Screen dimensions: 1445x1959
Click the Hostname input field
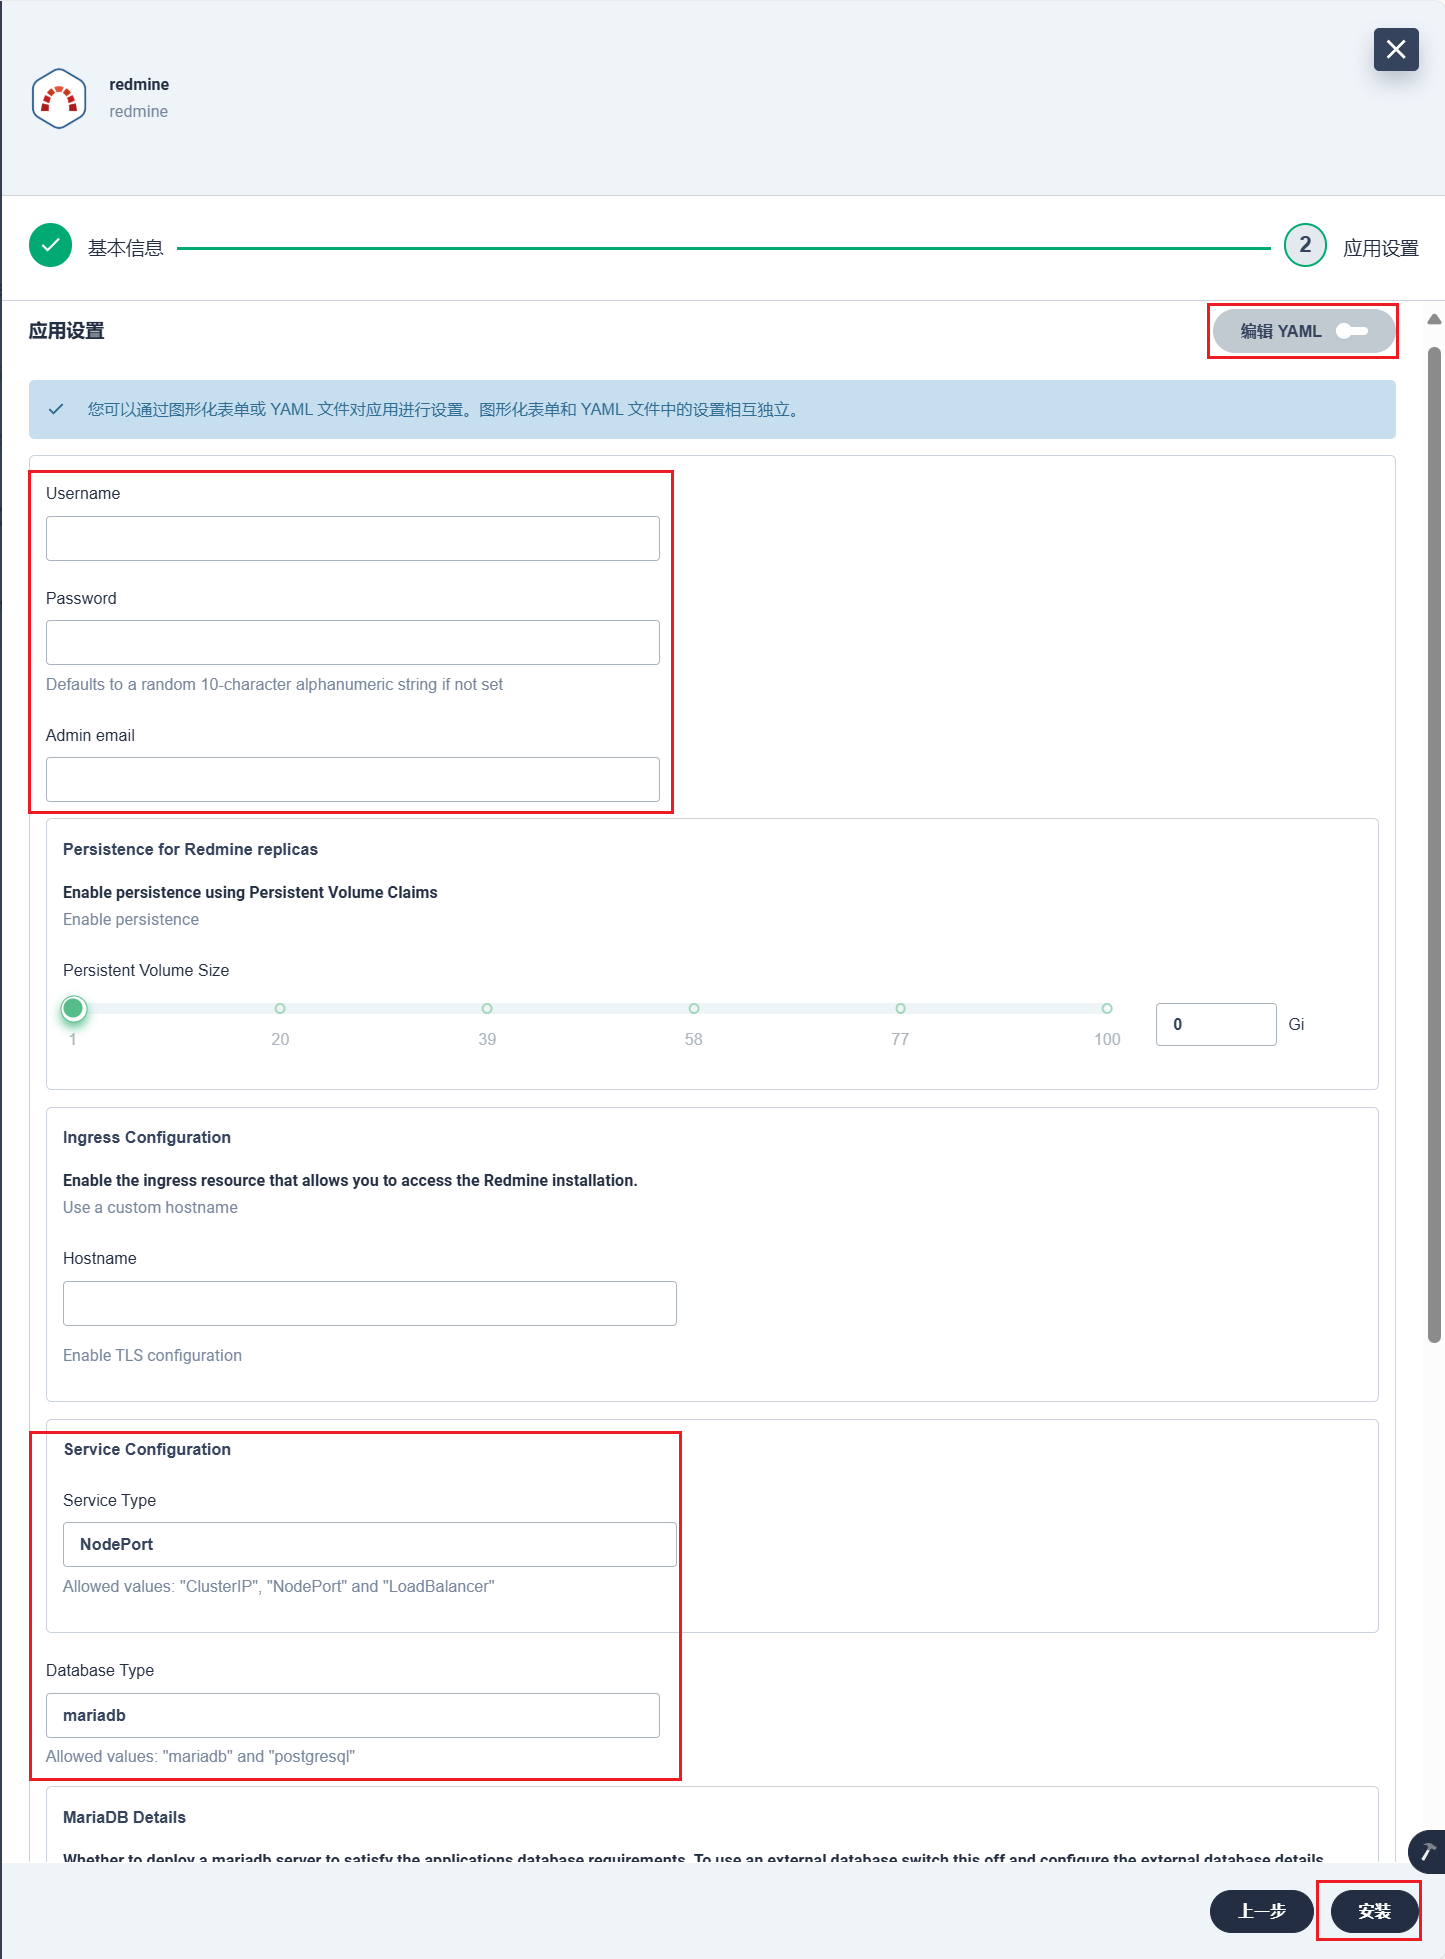coord(369,1303)
